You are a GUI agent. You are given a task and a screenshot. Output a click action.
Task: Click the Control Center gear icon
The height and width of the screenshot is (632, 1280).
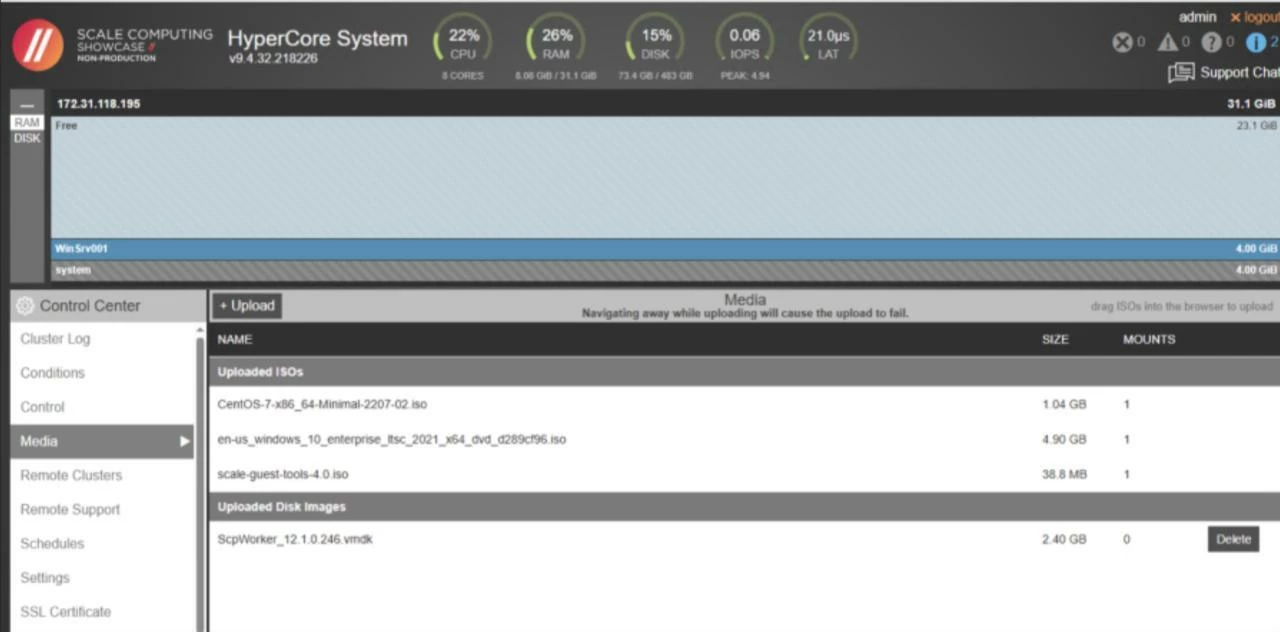click(x=25, y=306)
